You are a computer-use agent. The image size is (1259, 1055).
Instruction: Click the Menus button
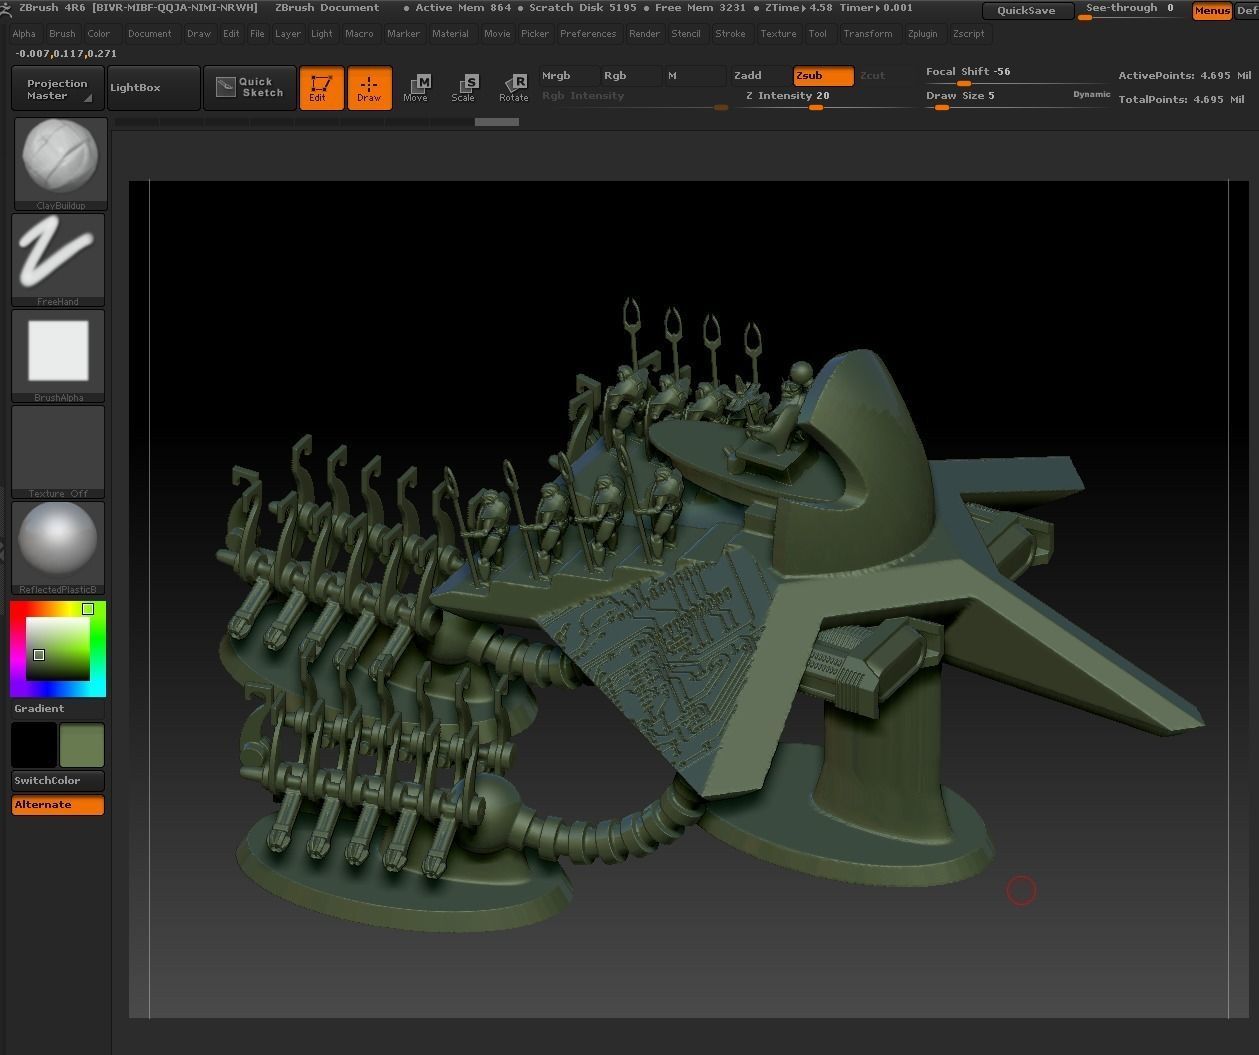point(1212,10)
